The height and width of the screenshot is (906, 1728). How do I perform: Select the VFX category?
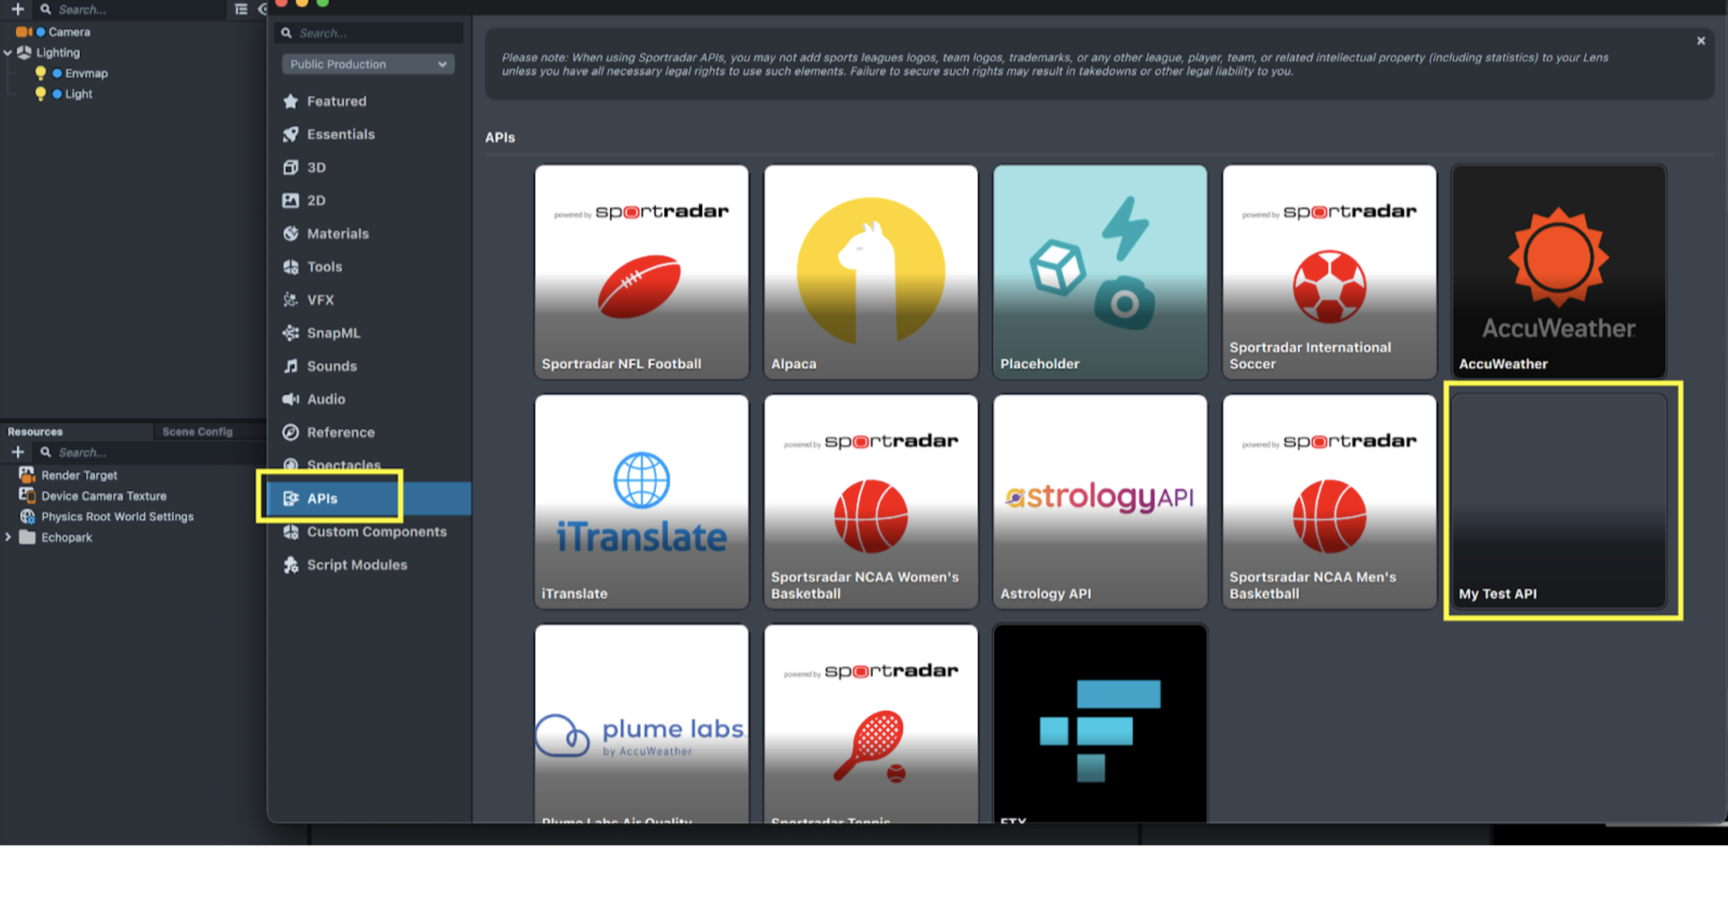click(x=320, y=299)
